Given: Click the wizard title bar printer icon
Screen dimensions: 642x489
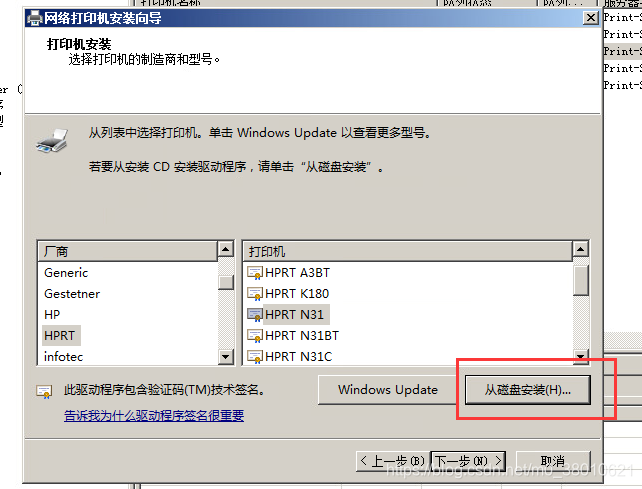Looking at the screenshot, I should (x=34, y=18).
